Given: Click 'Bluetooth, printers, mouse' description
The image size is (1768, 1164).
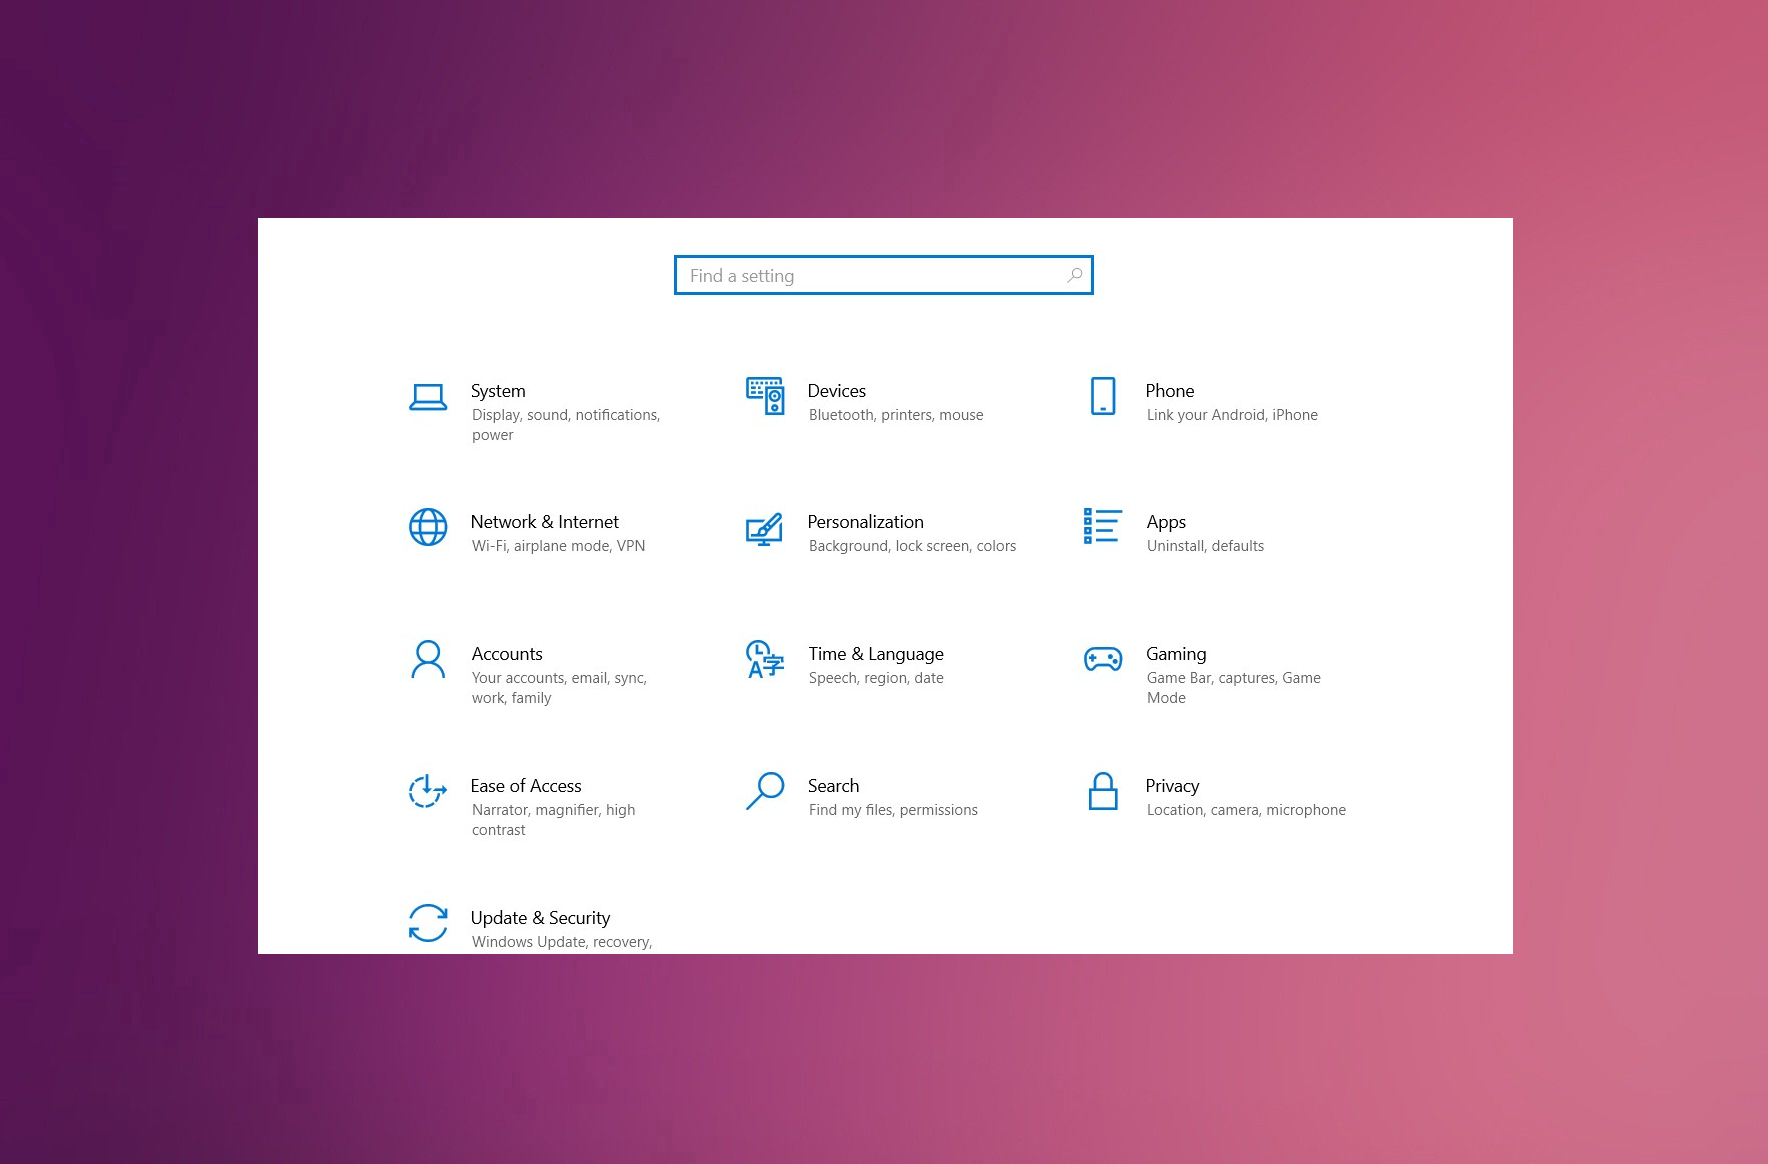Looking at the screenshot, I should 896,415.
